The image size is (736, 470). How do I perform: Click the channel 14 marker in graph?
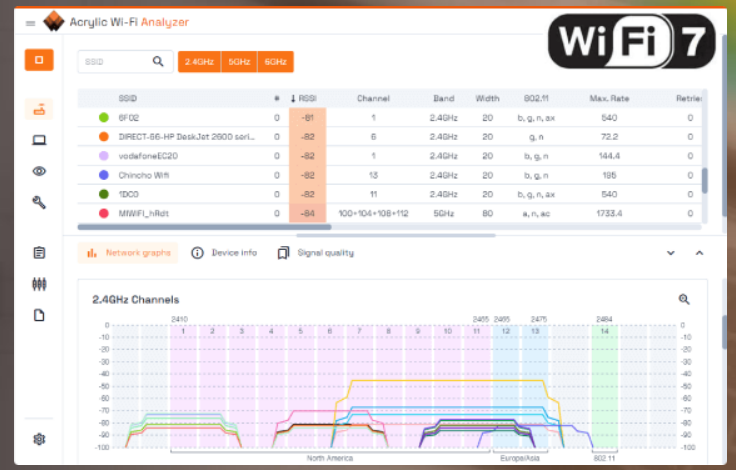click(605, 331)
